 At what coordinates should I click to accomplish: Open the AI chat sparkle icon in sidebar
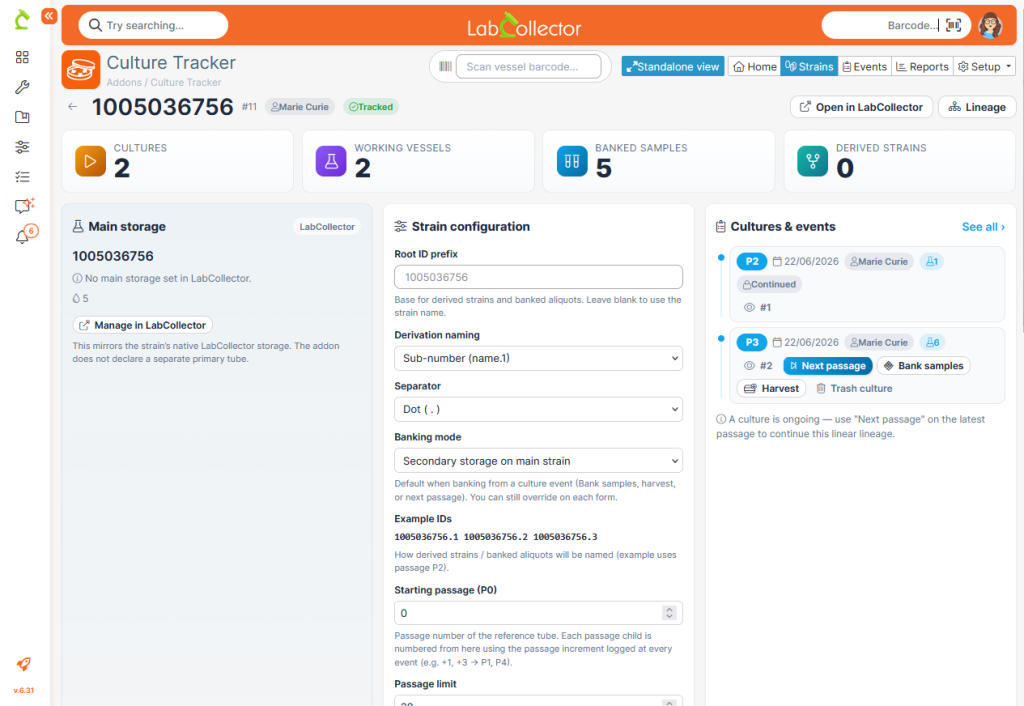coord(24,206)
